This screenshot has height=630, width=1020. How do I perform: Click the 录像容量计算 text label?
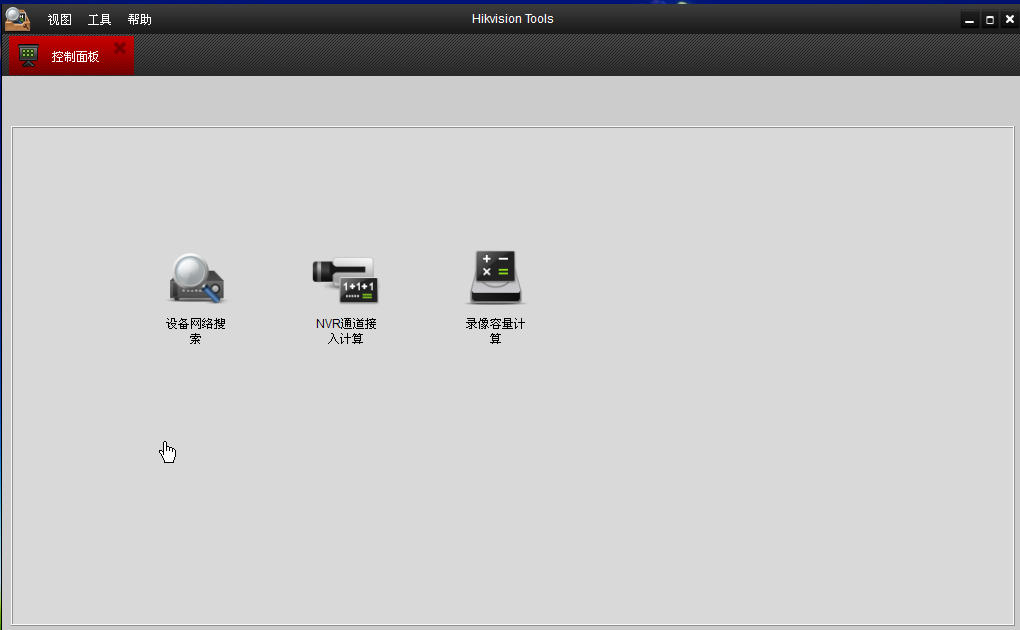click(x=495, y=330)
